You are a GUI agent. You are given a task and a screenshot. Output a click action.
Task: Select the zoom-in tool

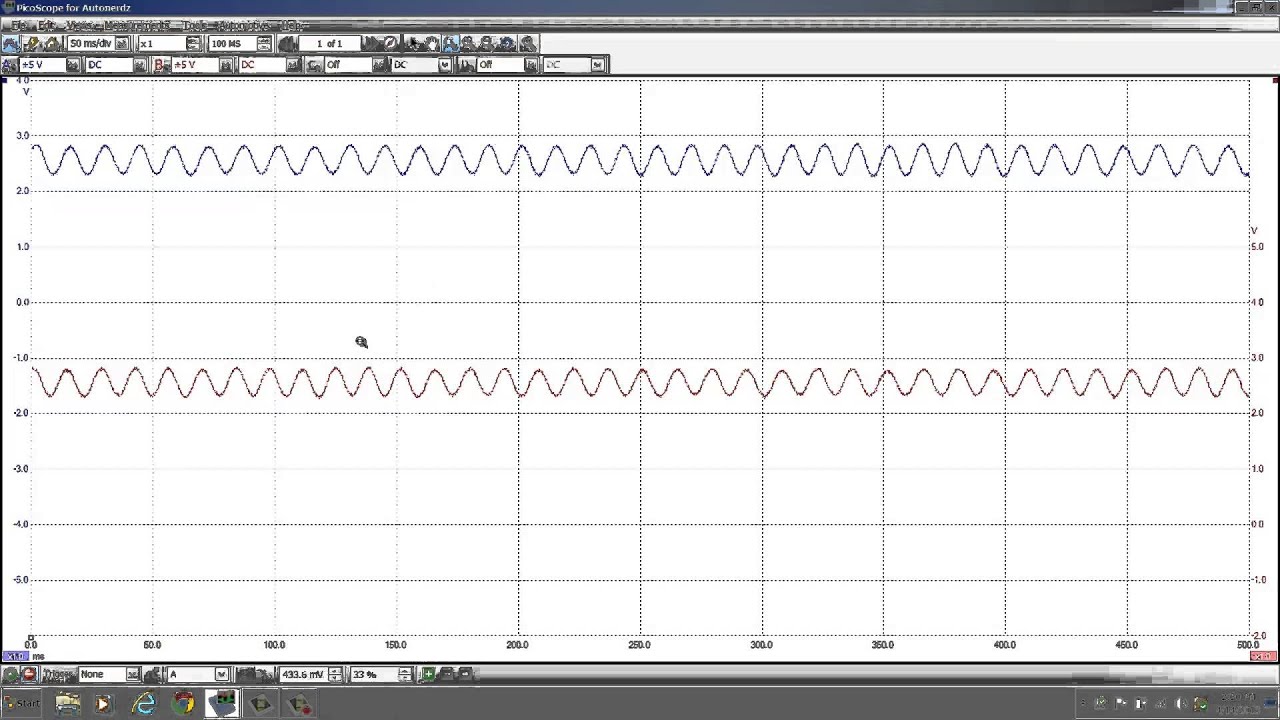[x=468, y=44]
